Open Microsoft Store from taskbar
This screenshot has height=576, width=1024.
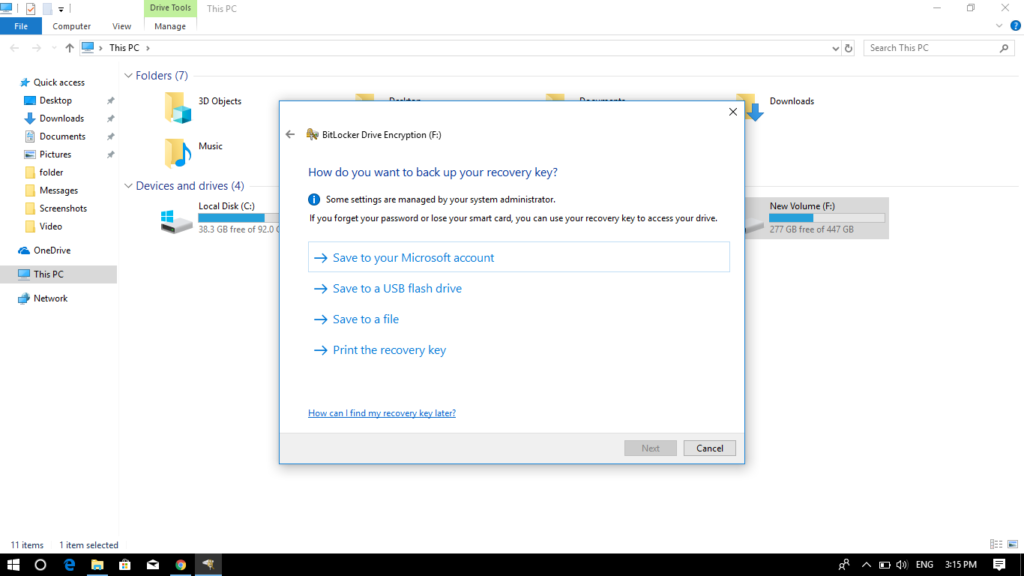[125, 565]
